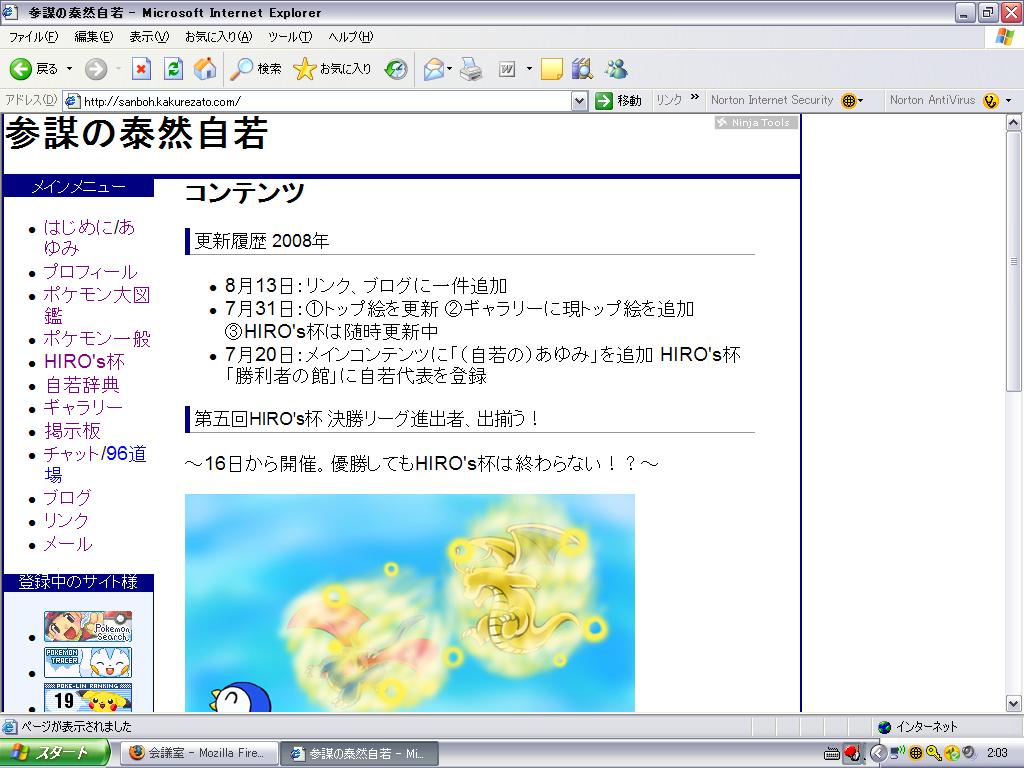Expand Norton AntiVirus dropdown arrow
This screenshot has height=768, width=1024.
(1008, 101)
